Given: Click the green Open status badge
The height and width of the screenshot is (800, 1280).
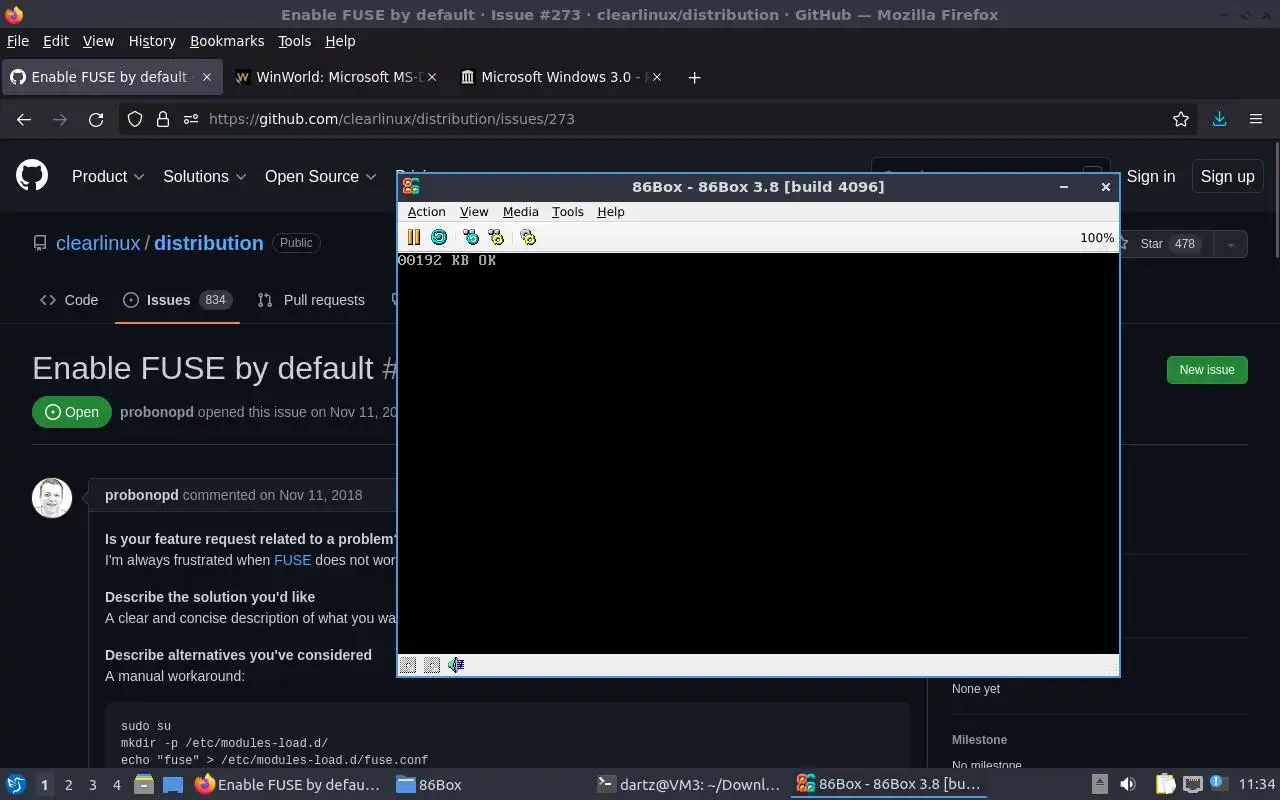Looking at the screenshot, I should (72, 412).
